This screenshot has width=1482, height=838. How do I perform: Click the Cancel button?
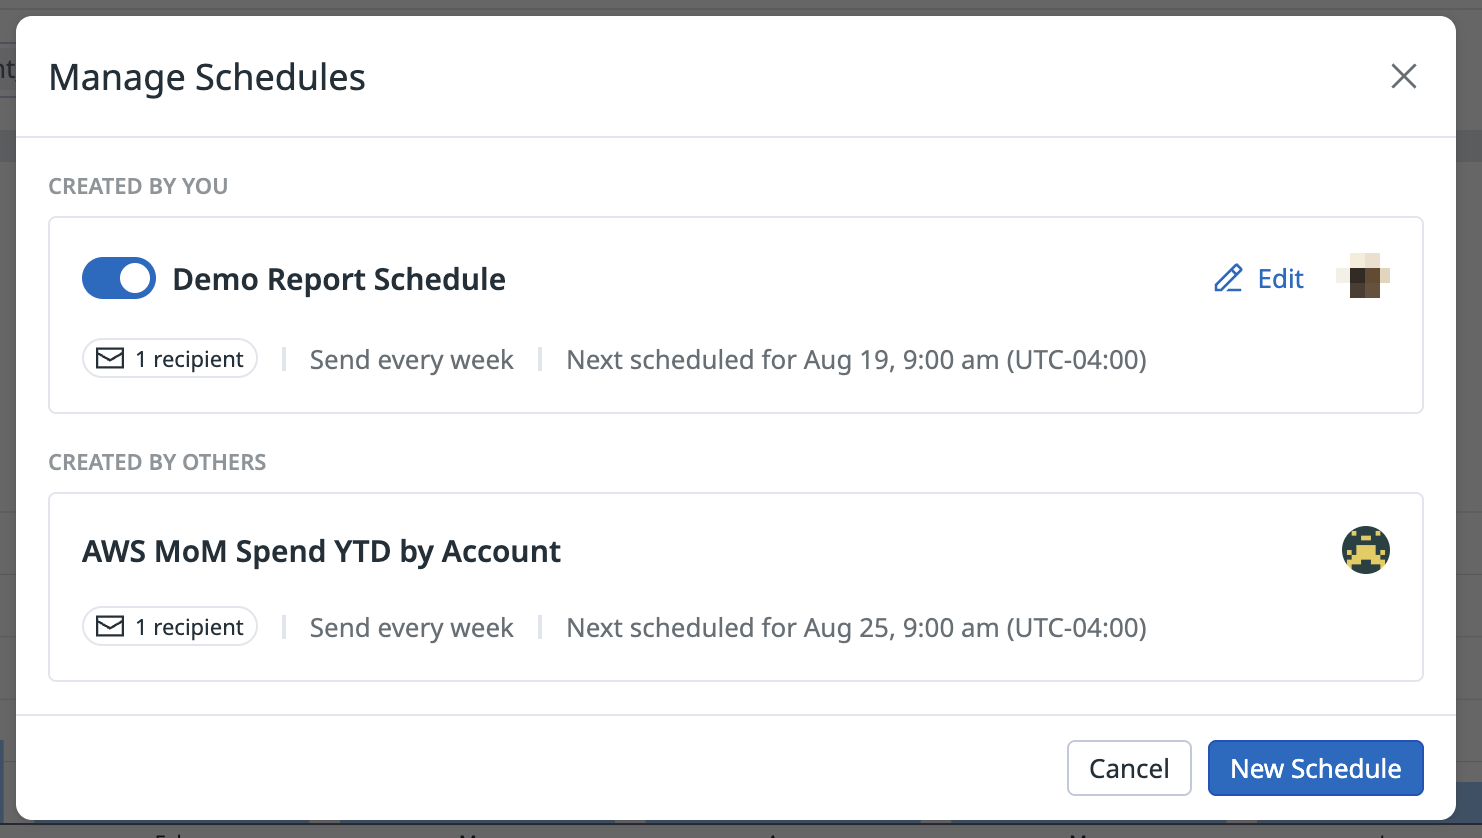1129,768
